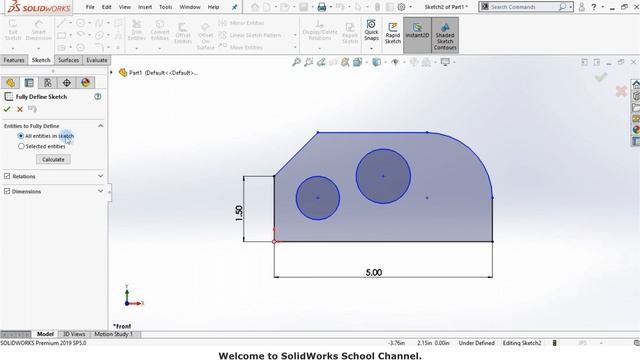Switch to the Evaluate tab
Image resolution: width=640 pixels, height=360 pixels.
tap(97, 60)
